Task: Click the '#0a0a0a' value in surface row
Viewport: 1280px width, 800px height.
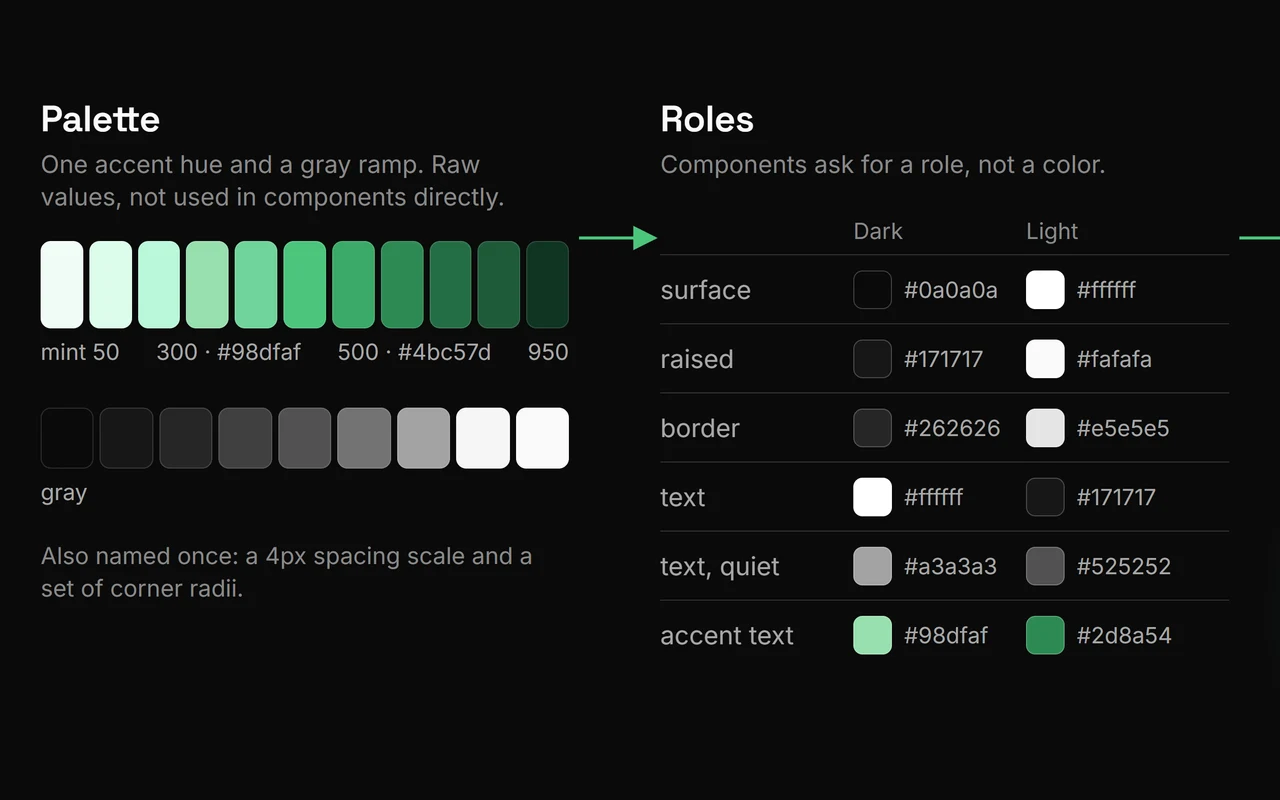Action: pos(951,290)
